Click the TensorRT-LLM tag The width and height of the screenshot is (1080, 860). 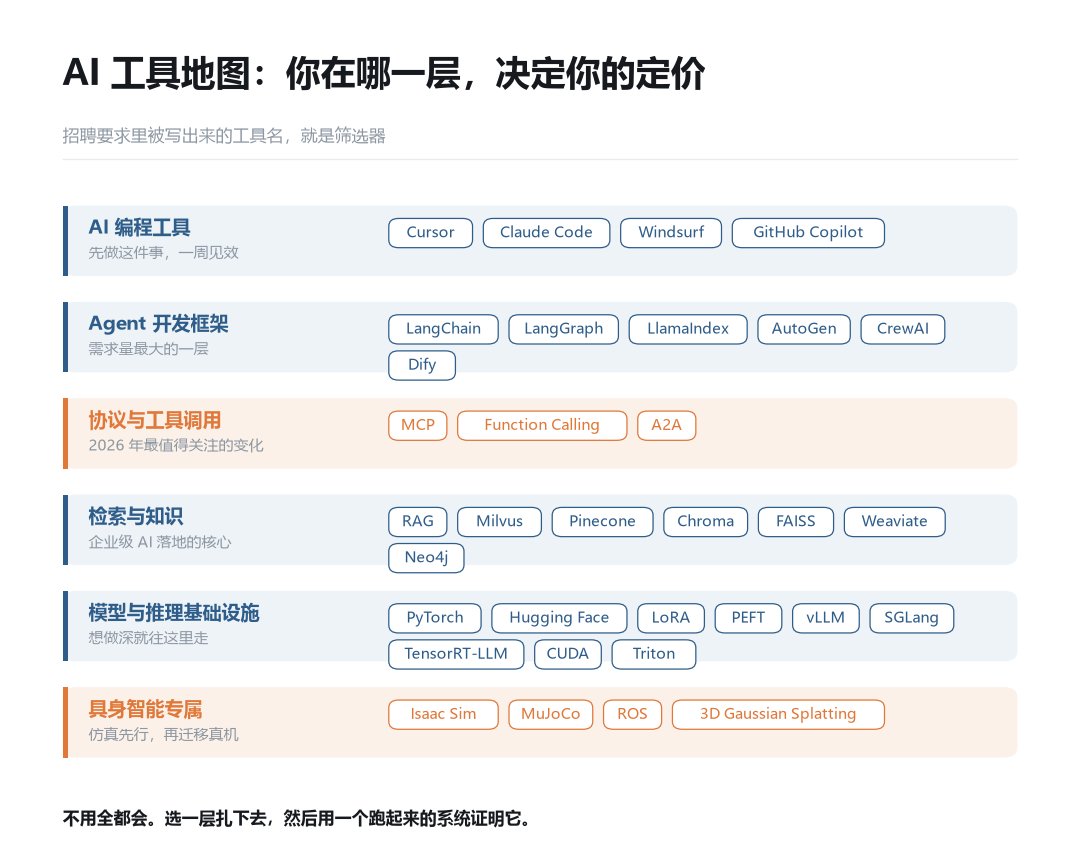pos(456,654)
